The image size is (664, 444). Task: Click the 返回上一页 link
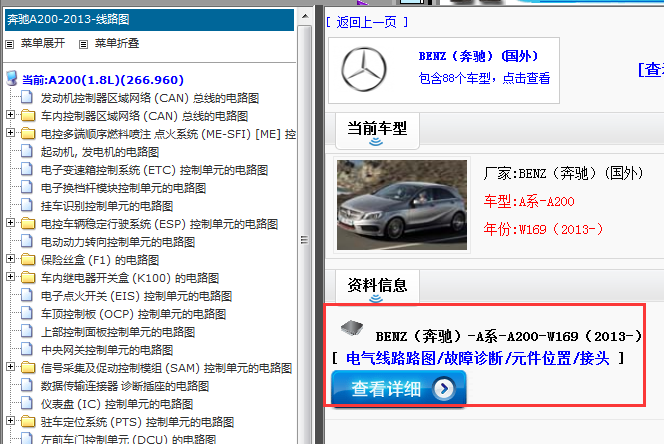coord(367,22)
